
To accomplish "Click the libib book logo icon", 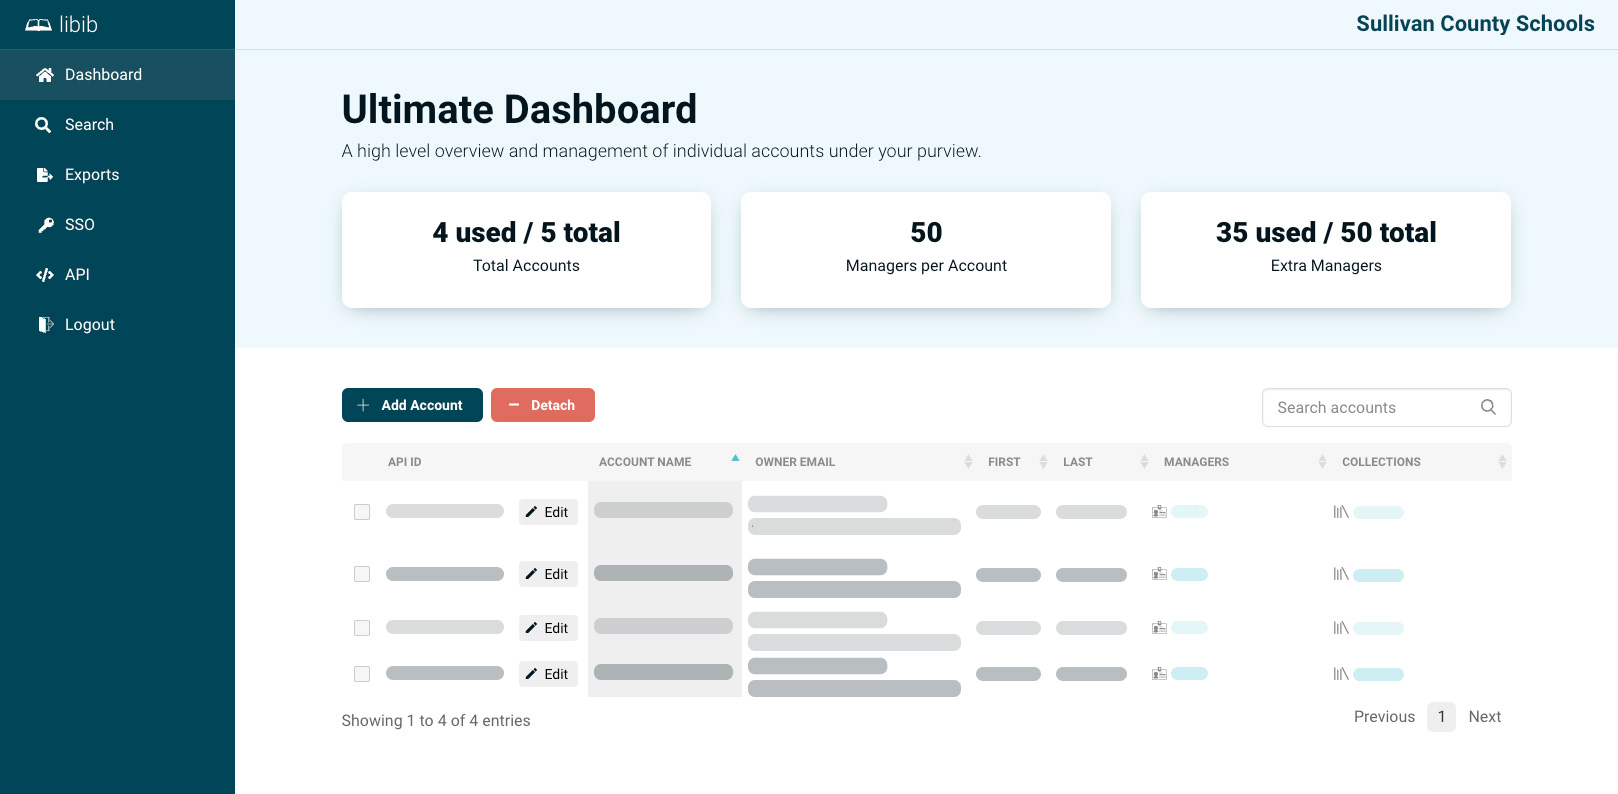I will (x=38, y=25).
